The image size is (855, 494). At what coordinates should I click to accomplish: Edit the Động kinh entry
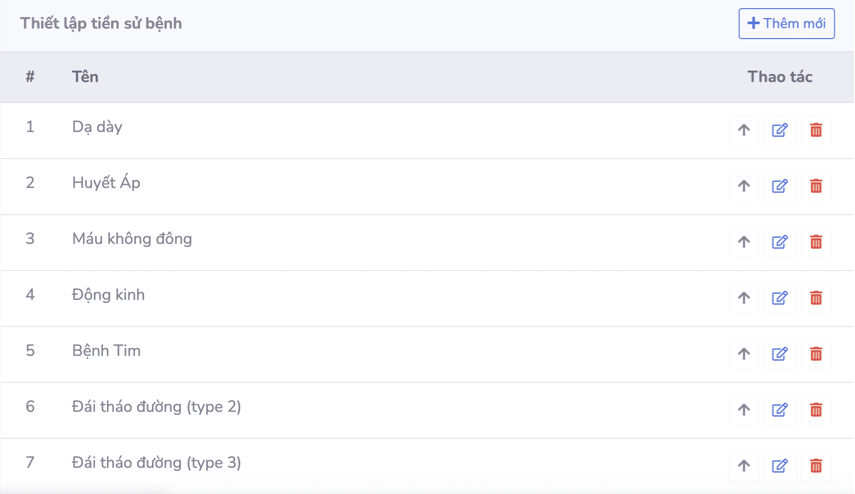[780, 298]
